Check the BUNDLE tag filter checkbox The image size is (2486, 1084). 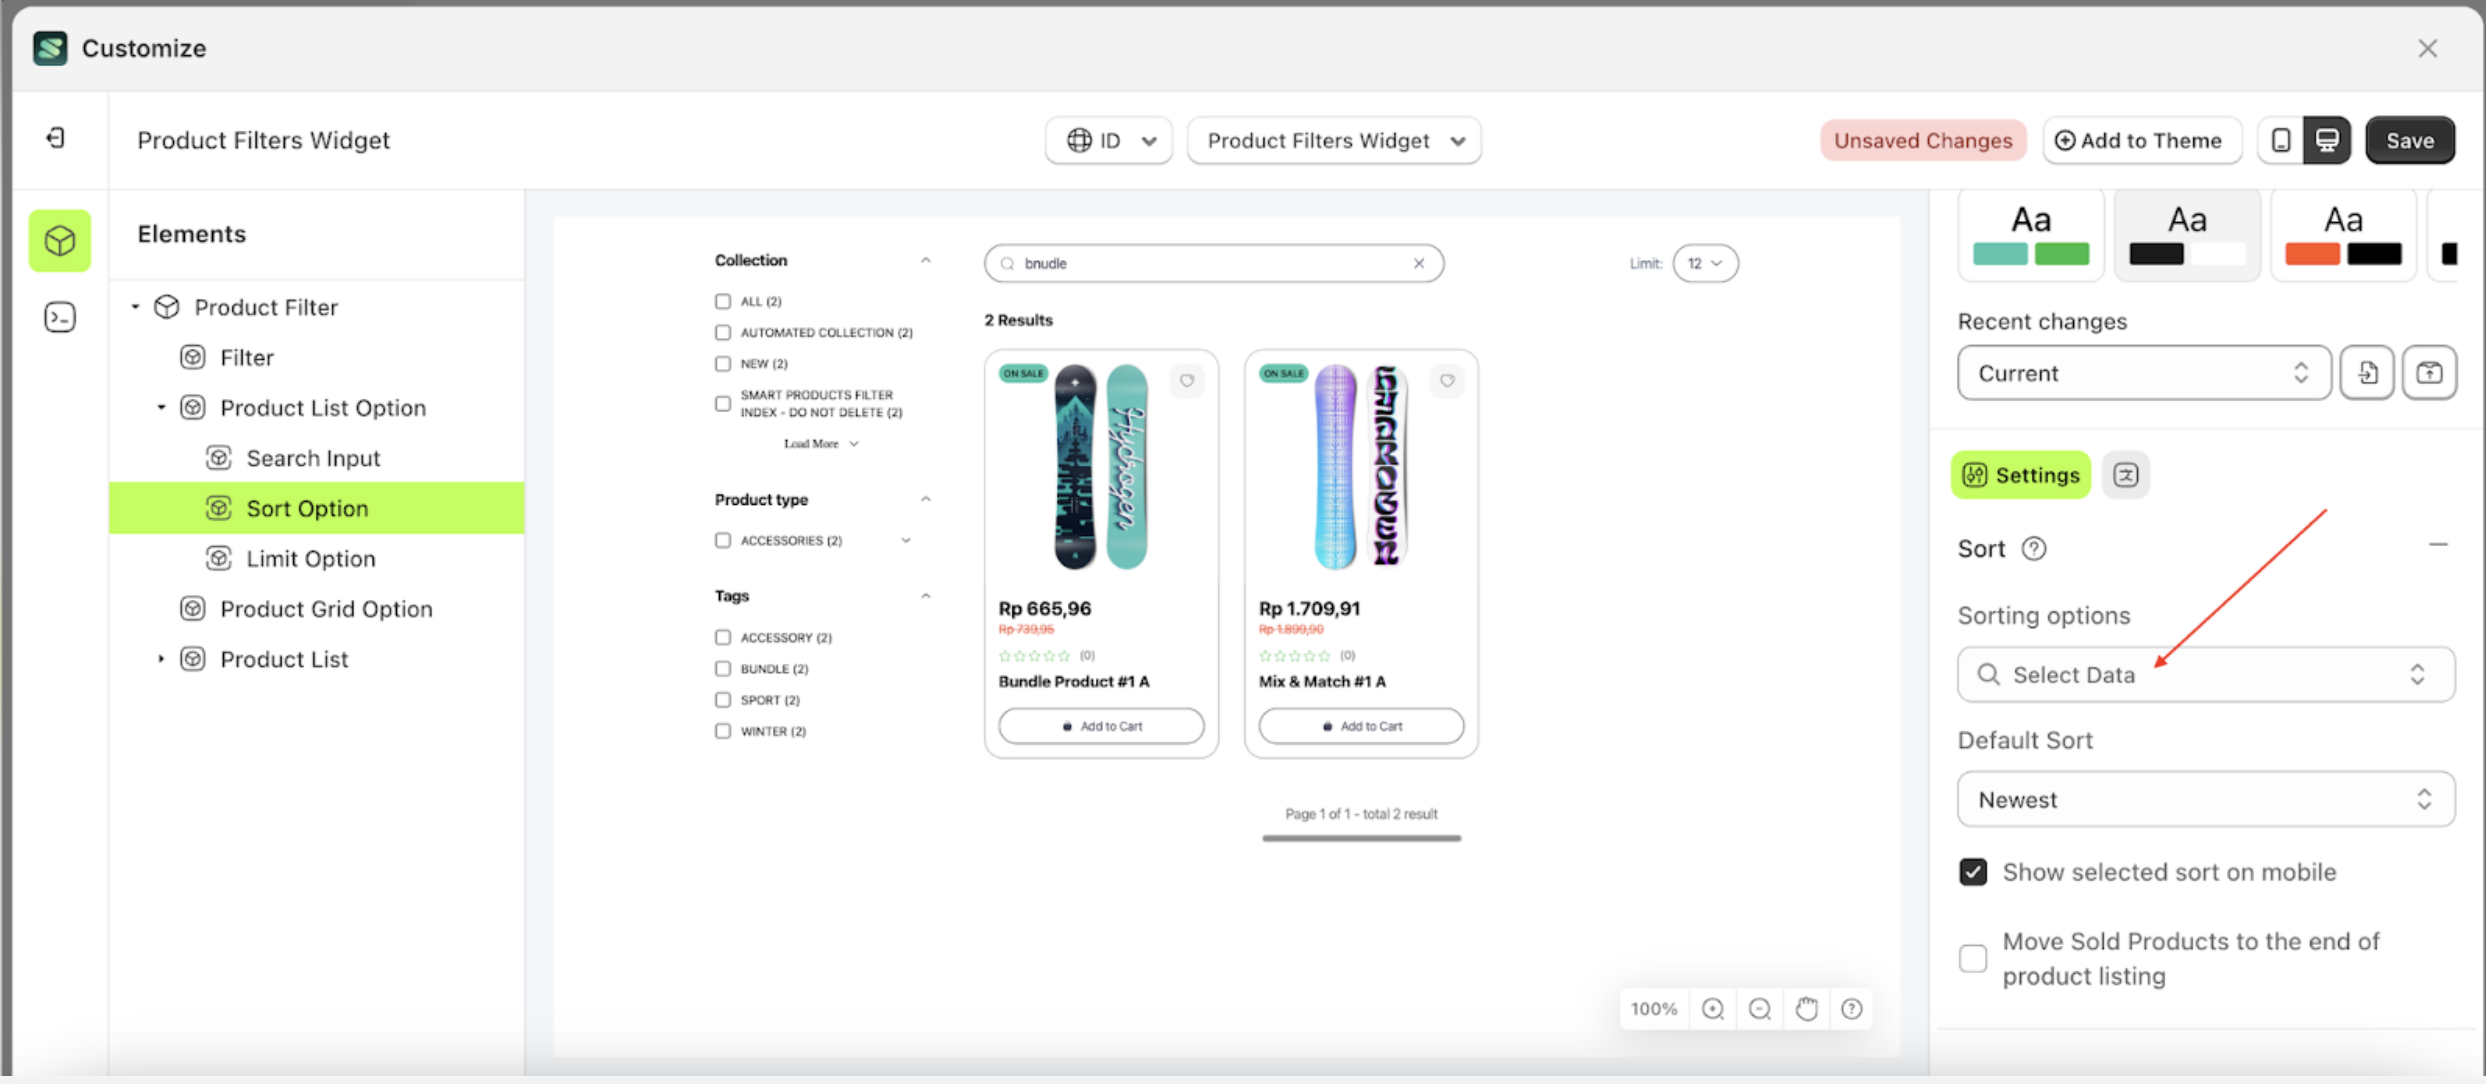(x=723, y=668)
